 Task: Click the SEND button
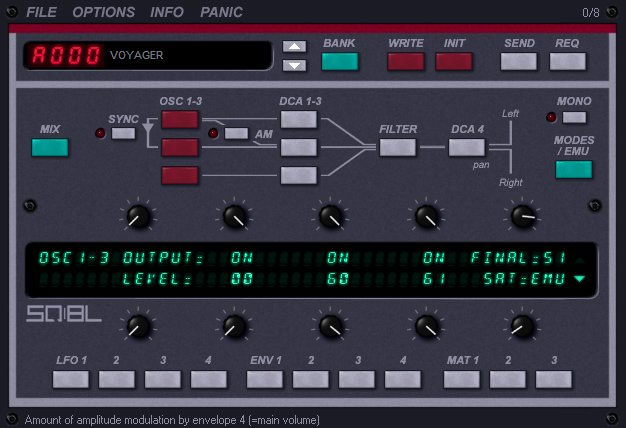pyautogui.click(x=519, y=61)
